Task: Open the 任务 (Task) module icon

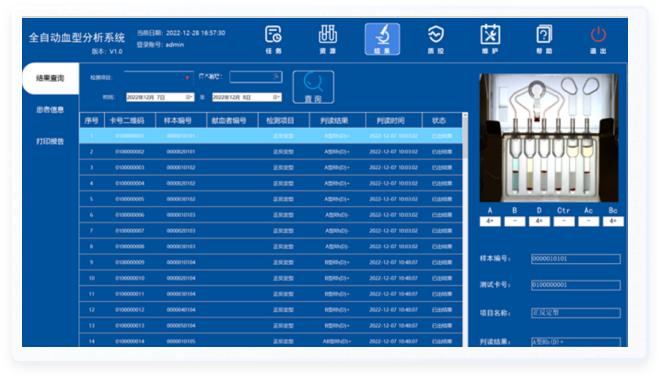Action: (x=273, y=39)
